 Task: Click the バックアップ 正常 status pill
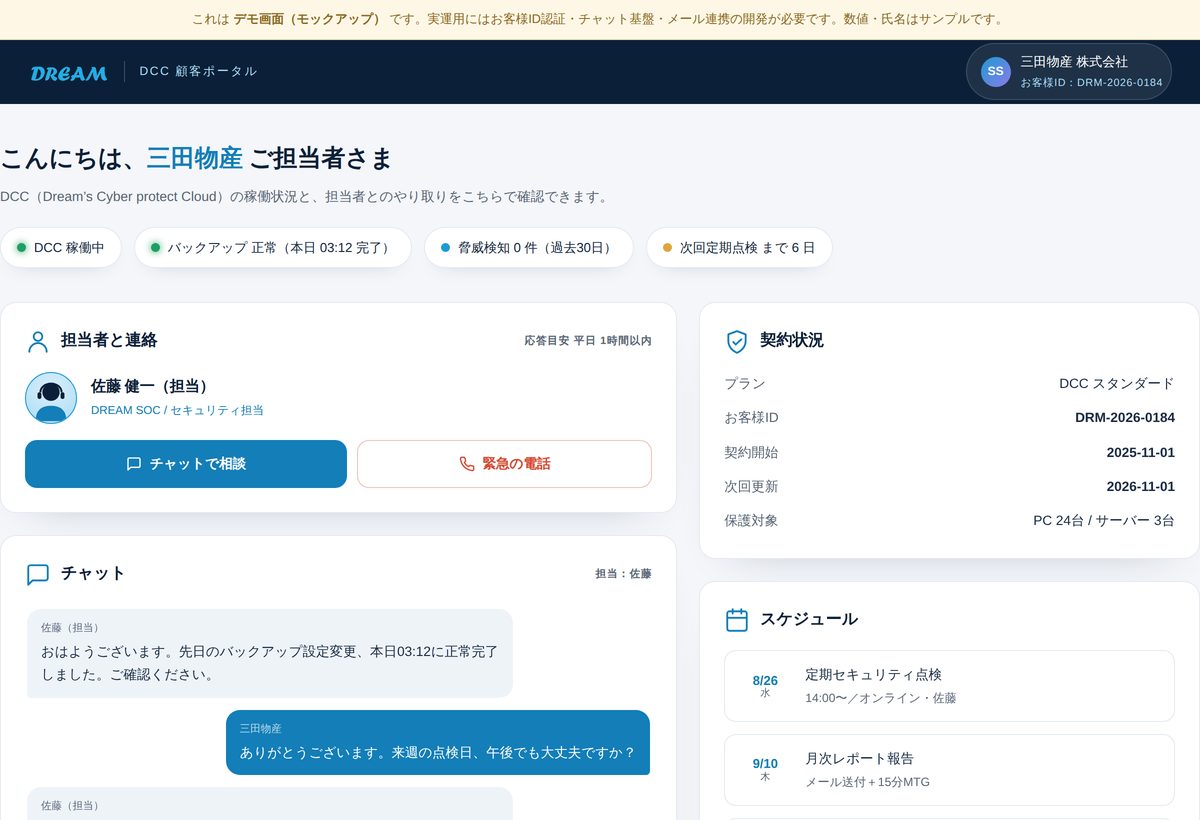[x=273, y=248]
